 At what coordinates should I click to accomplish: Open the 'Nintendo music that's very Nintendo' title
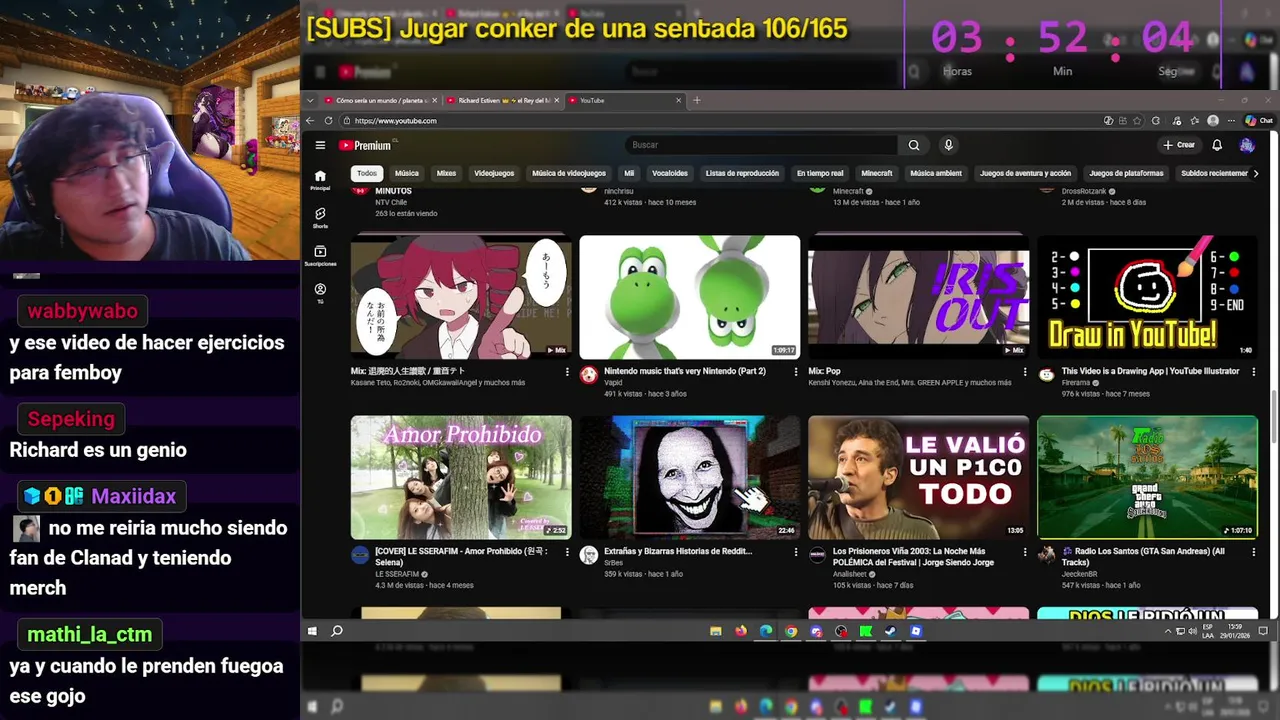(685, 371)
